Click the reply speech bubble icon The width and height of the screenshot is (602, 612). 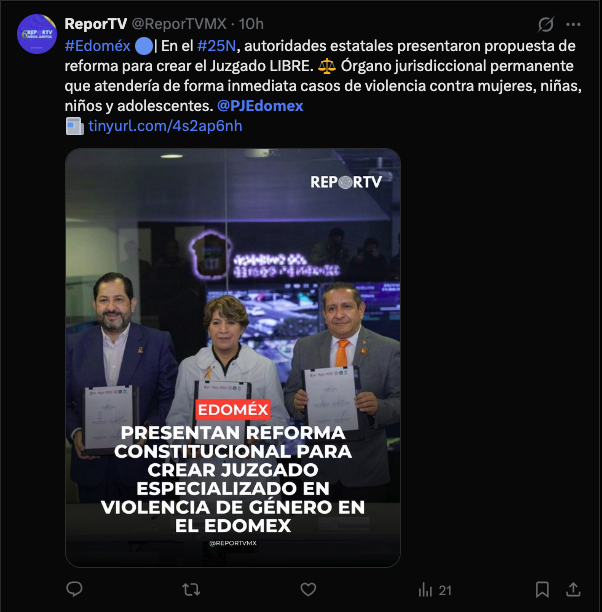tap(74, 589)
